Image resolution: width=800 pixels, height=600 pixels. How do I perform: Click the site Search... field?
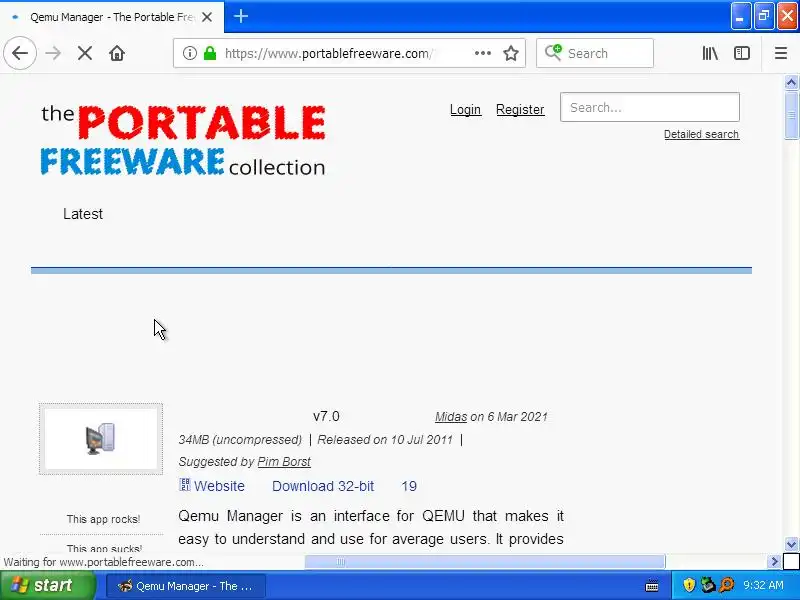click(649, 107)
